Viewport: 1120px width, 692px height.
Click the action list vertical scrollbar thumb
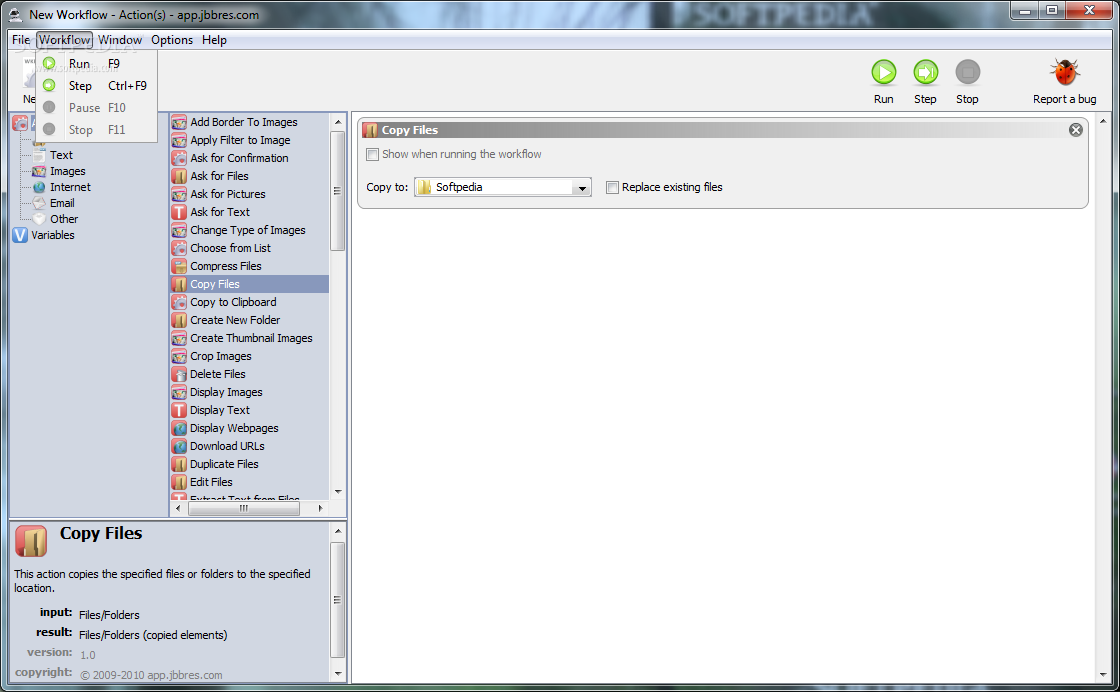point(338,191)
